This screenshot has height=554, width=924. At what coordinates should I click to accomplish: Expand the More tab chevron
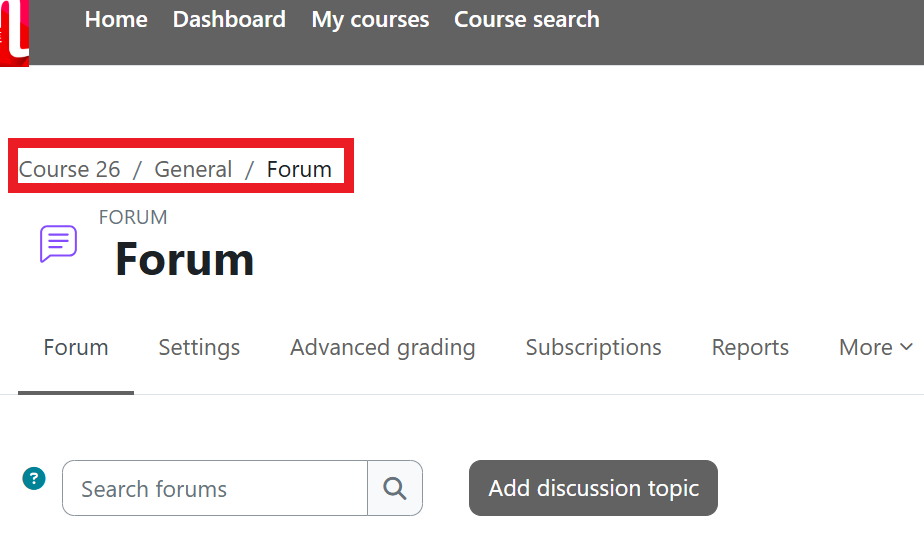(x=906, y=347)
